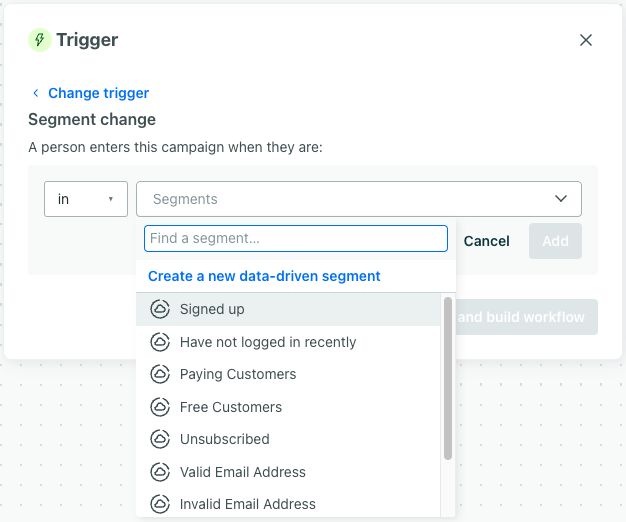Click the segment list scrollbar
This screenshot has width=626, height=522.
[448, 380]
